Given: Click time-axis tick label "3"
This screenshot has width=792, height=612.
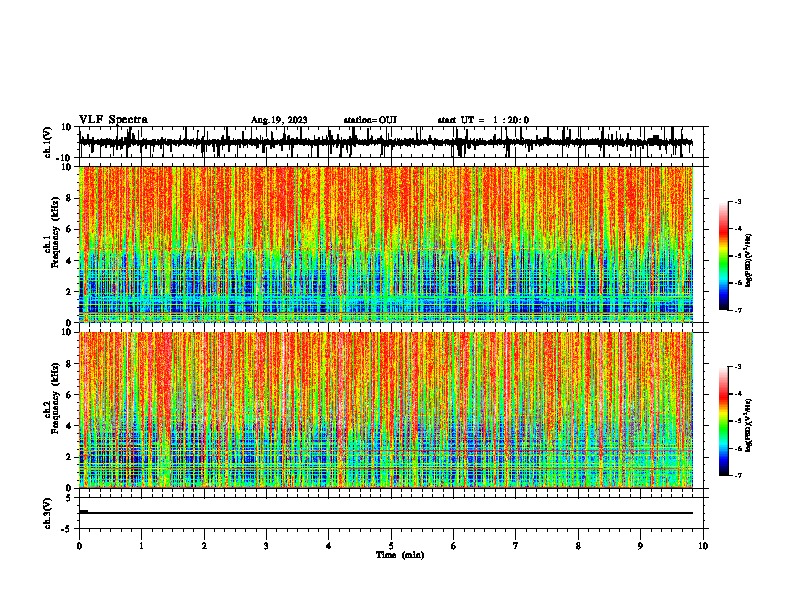Looking at the screenshot, I should click(x=266, y=546).
